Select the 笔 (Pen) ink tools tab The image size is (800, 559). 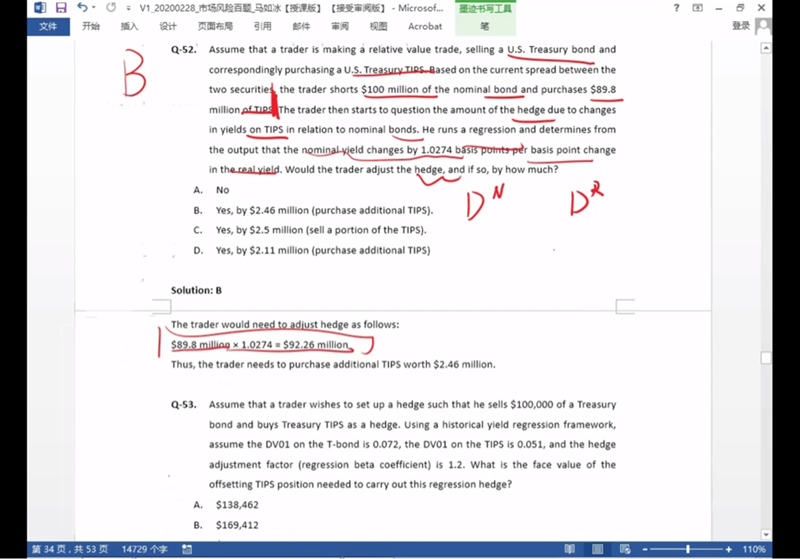(x=484, y=26)
